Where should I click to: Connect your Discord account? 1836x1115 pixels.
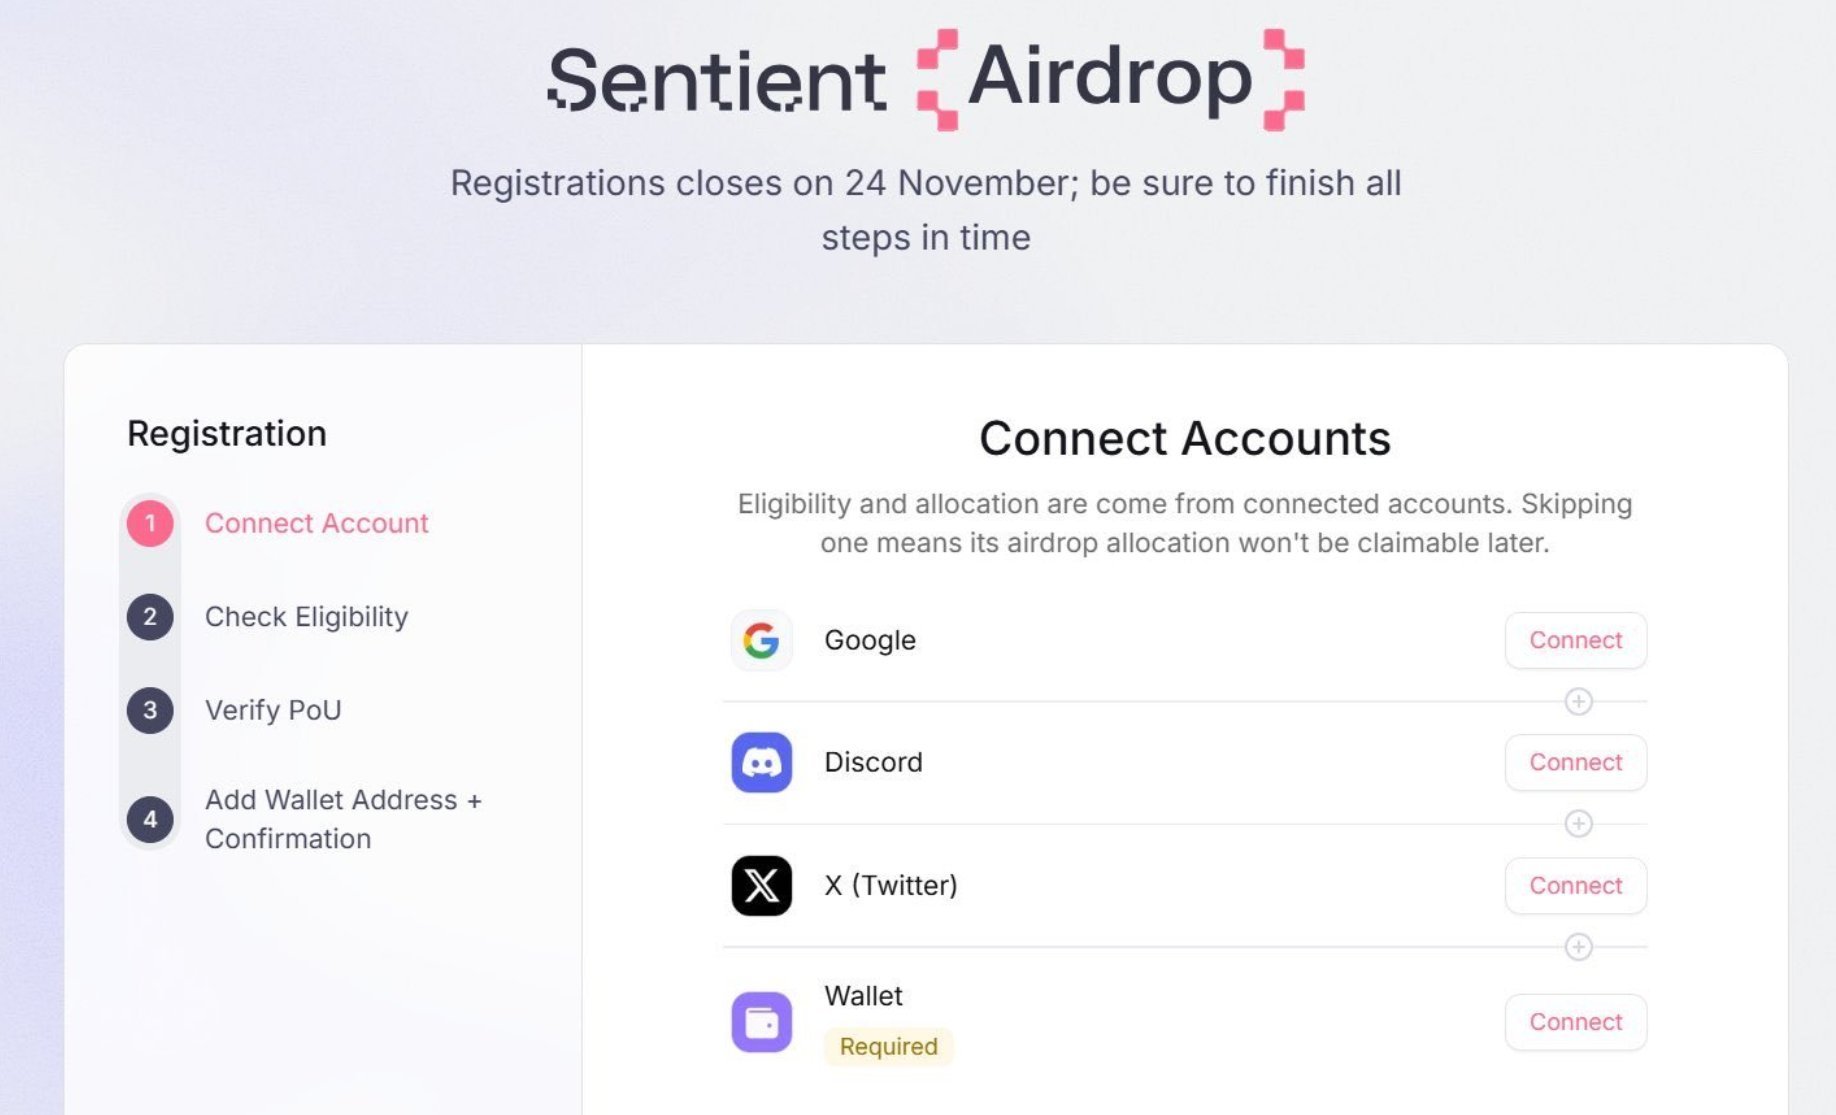tap(1575, 762)
